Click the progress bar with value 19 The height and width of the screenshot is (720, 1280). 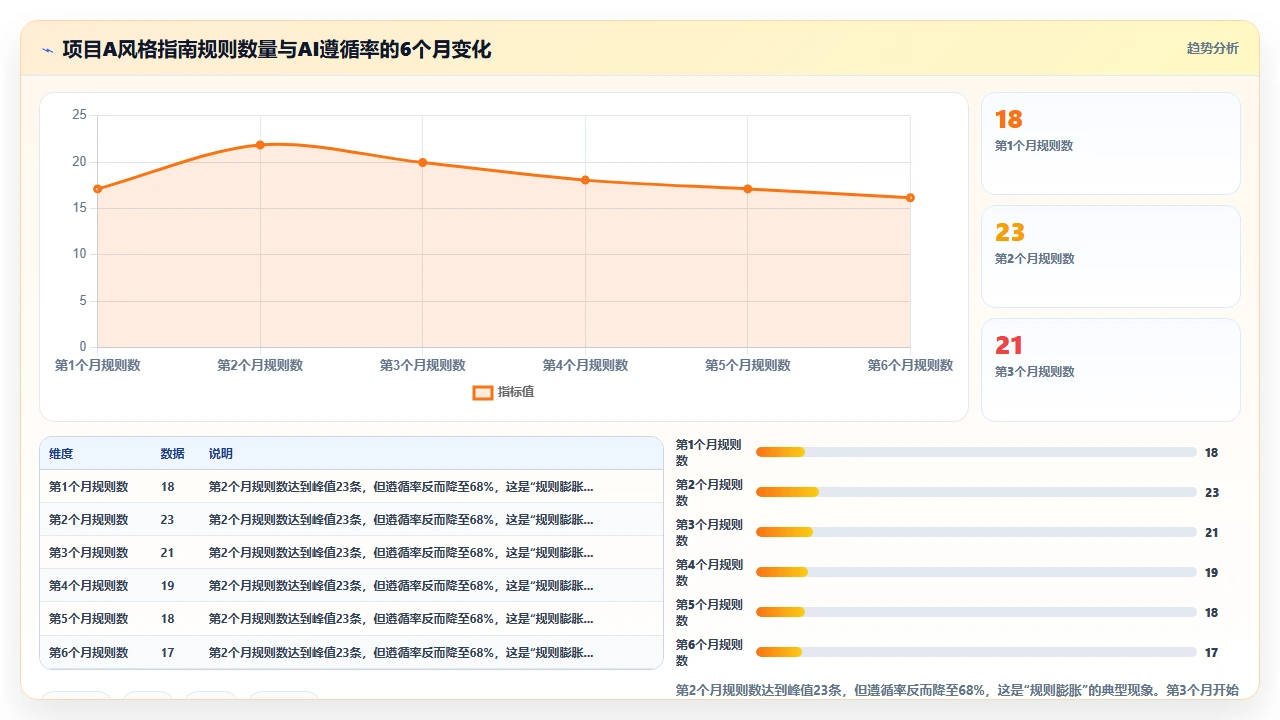tap(976, 572)
